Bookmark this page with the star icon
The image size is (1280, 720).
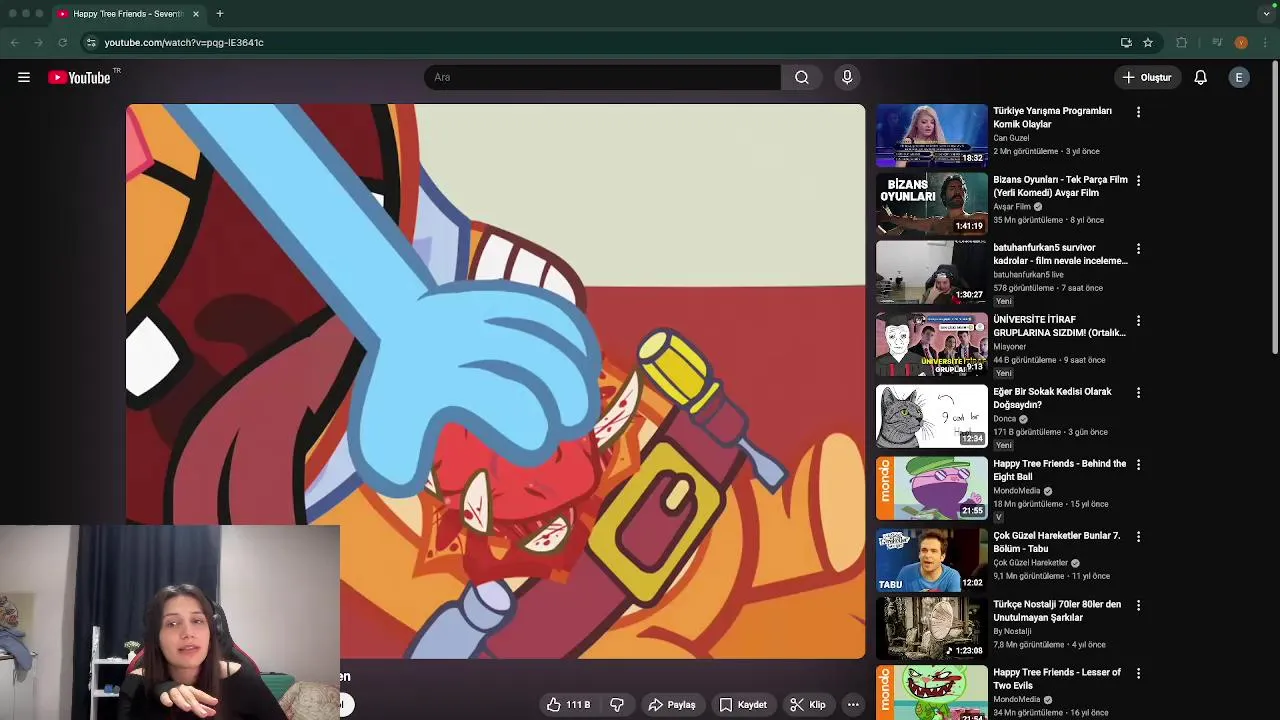coord(1148,42)
